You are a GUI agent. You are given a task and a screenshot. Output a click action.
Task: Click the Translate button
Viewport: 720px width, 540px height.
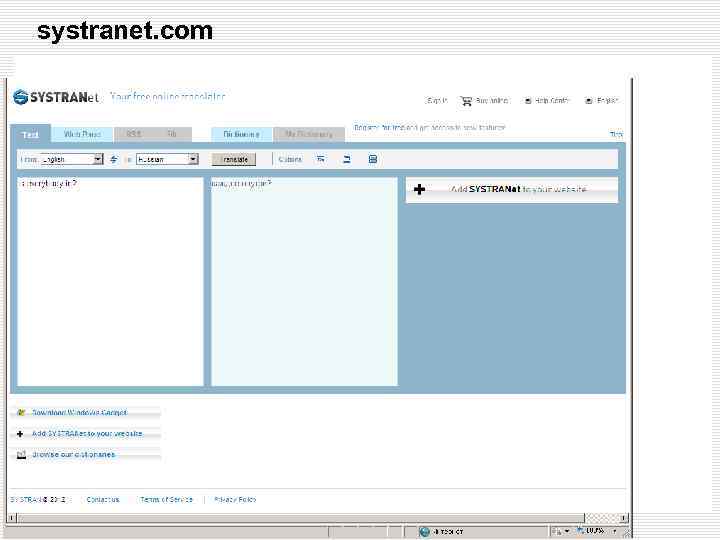point(234,159)
